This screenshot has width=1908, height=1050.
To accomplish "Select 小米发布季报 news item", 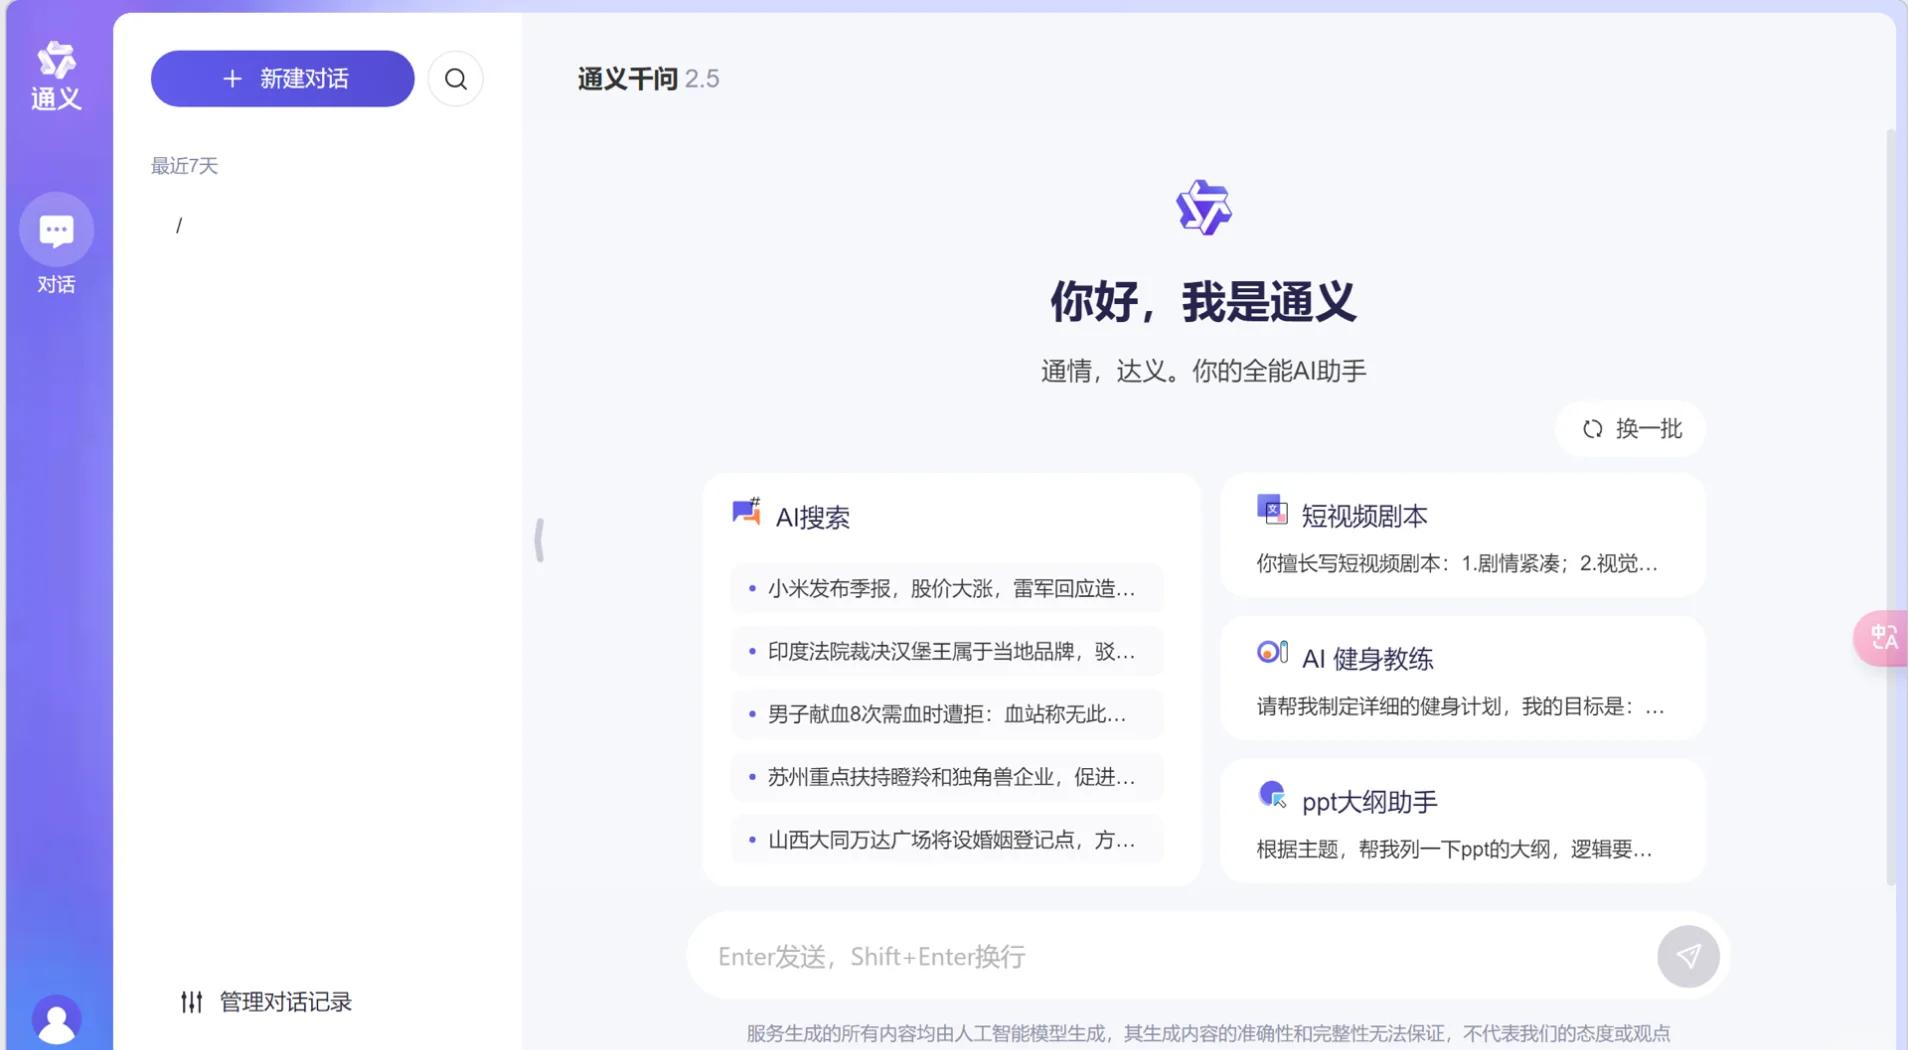I will pyautogui.click(x=947, y=588).
